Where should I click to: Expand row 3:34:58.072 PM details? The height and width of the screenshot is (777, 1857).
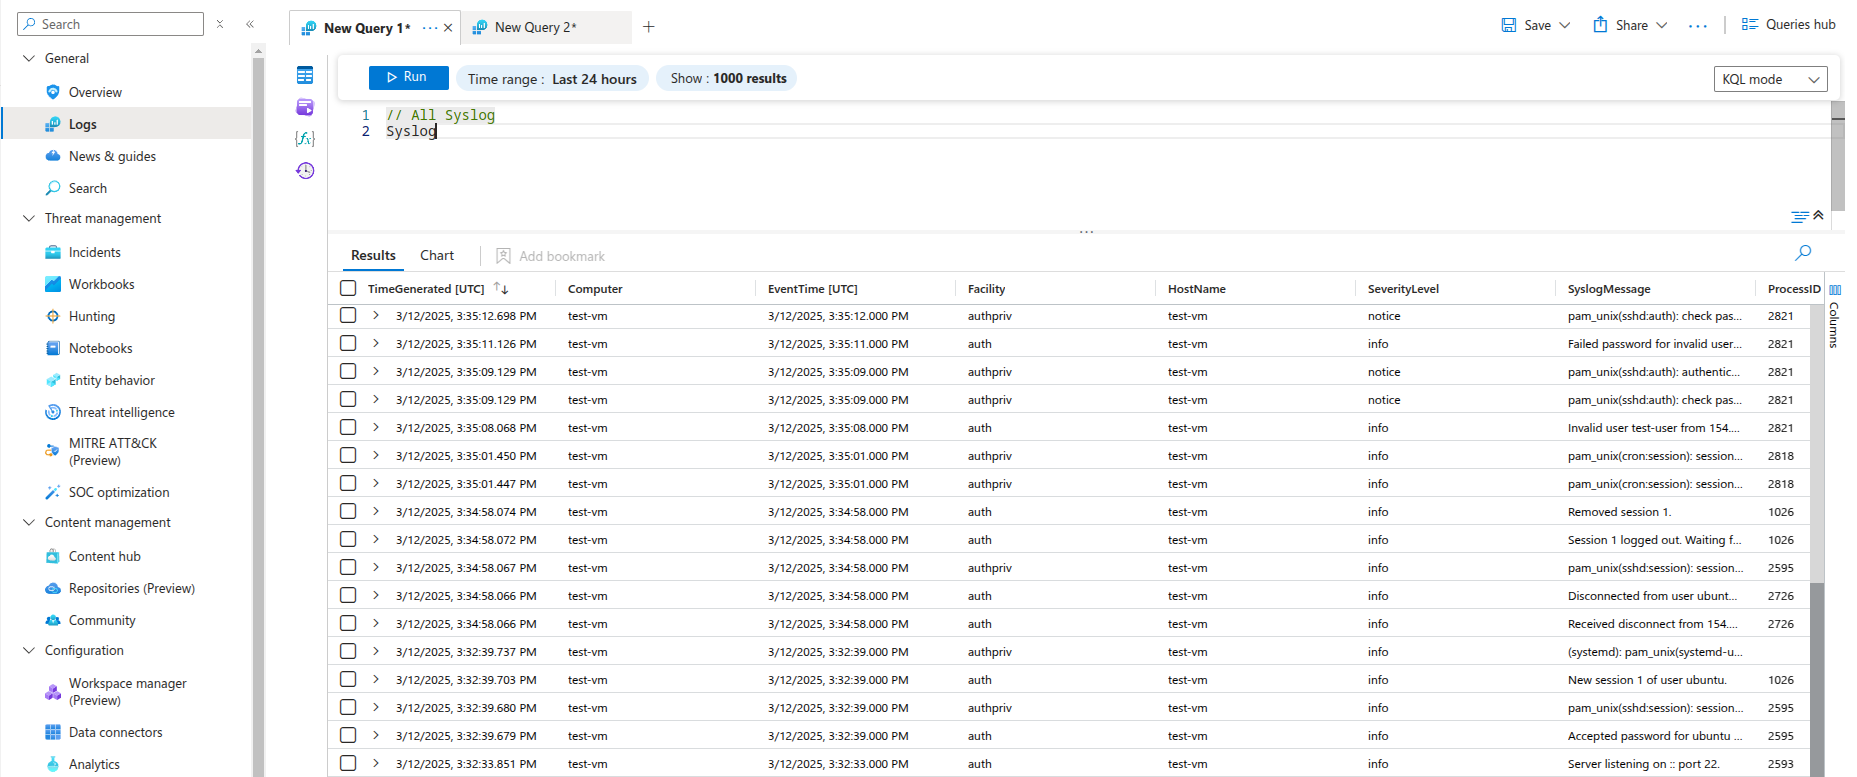376,539
